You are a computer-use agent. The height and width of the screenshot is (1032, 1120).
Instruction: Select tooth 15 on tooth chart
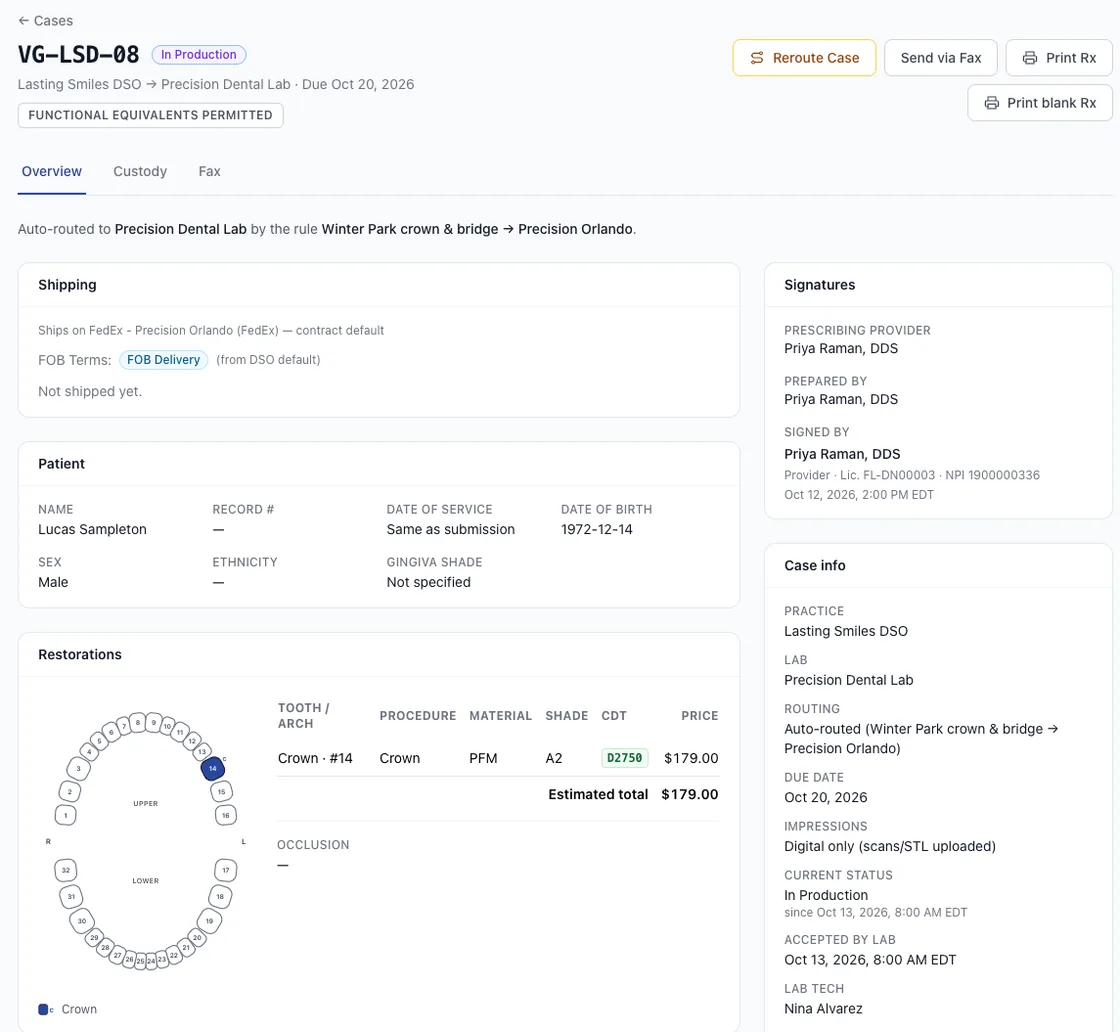click(221, 791)
